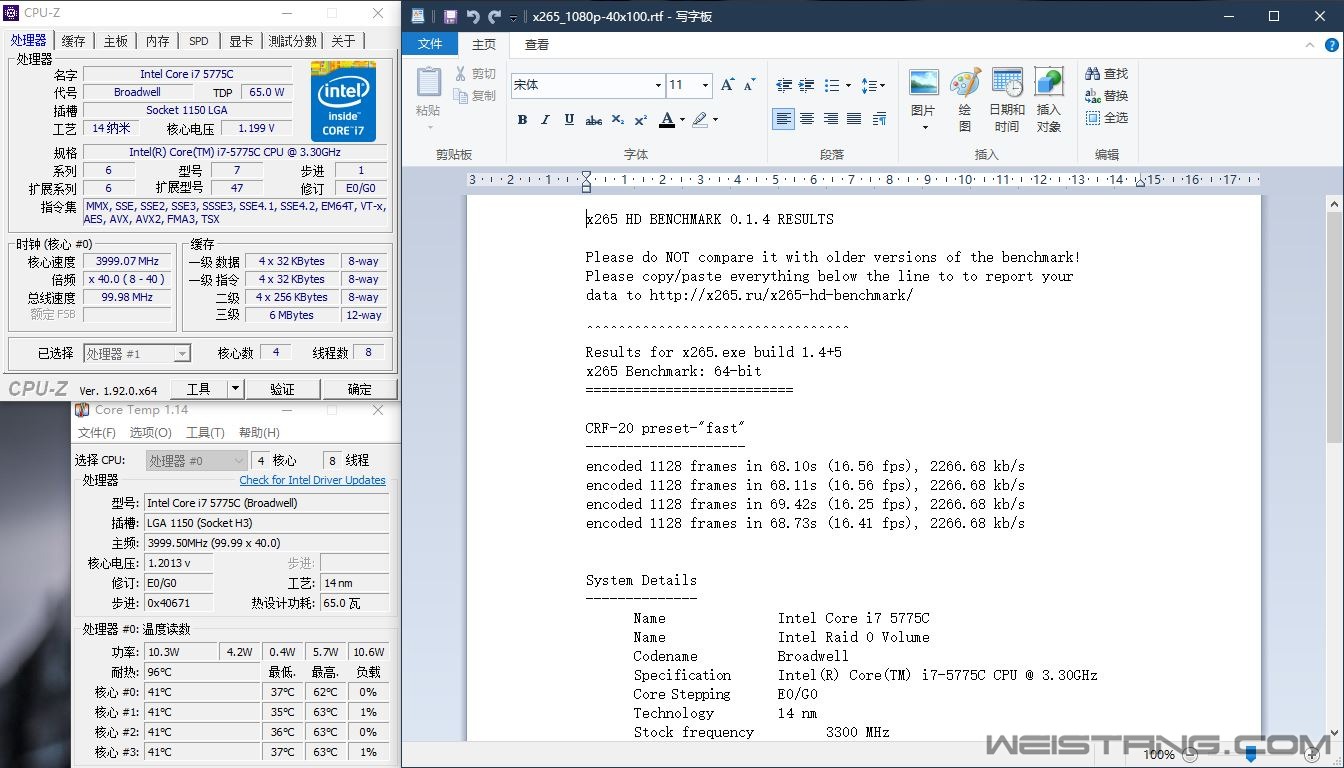Open Customize Quick Access Toolbar dropdown

click(x=514, y=18)
